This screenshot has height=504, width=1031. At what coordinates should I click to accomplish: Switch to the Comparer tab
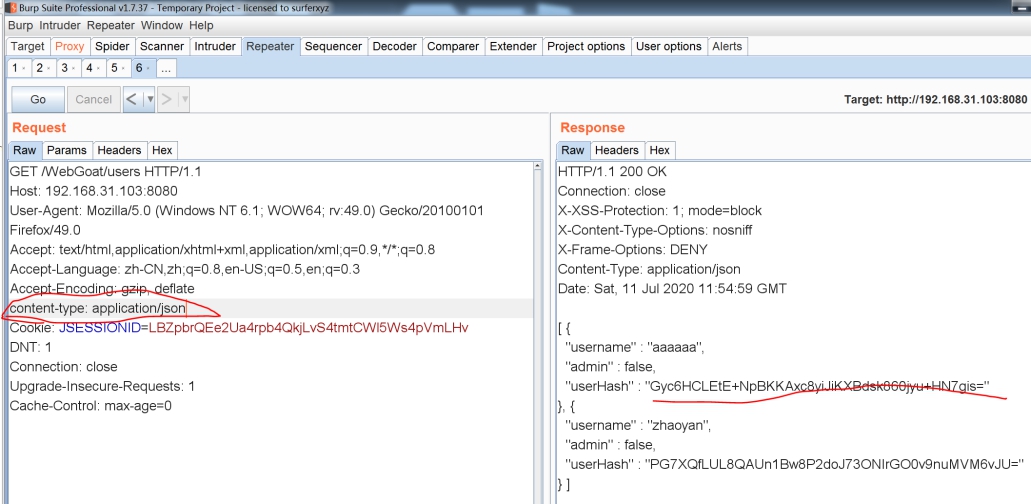click(x=453, y=47)
